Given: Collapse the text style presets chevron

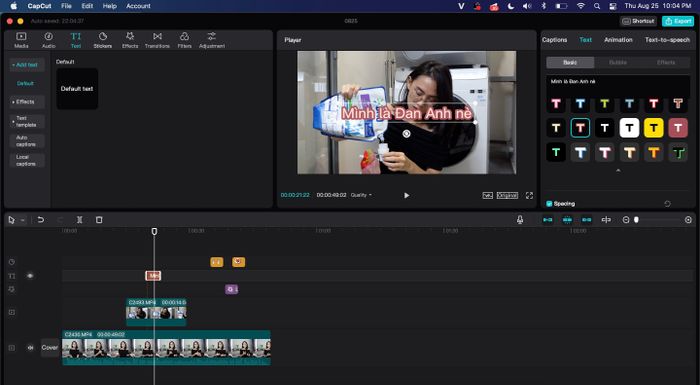Looking at the screenshot, I should coord(618,171).
